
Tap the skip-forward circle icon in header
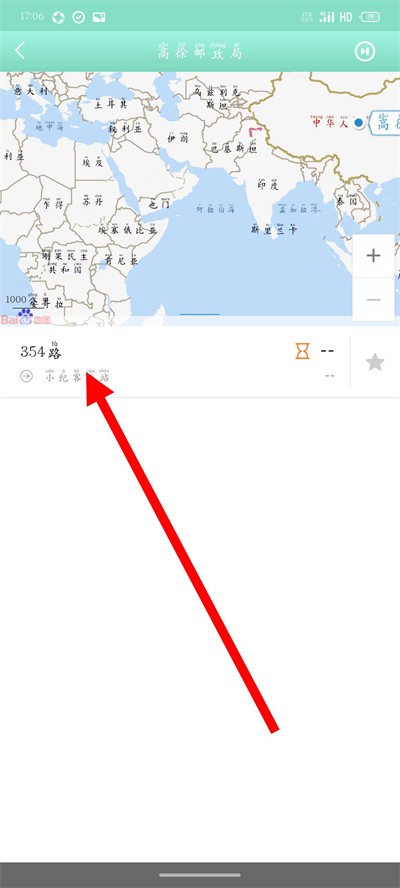(x=365, y=52)
